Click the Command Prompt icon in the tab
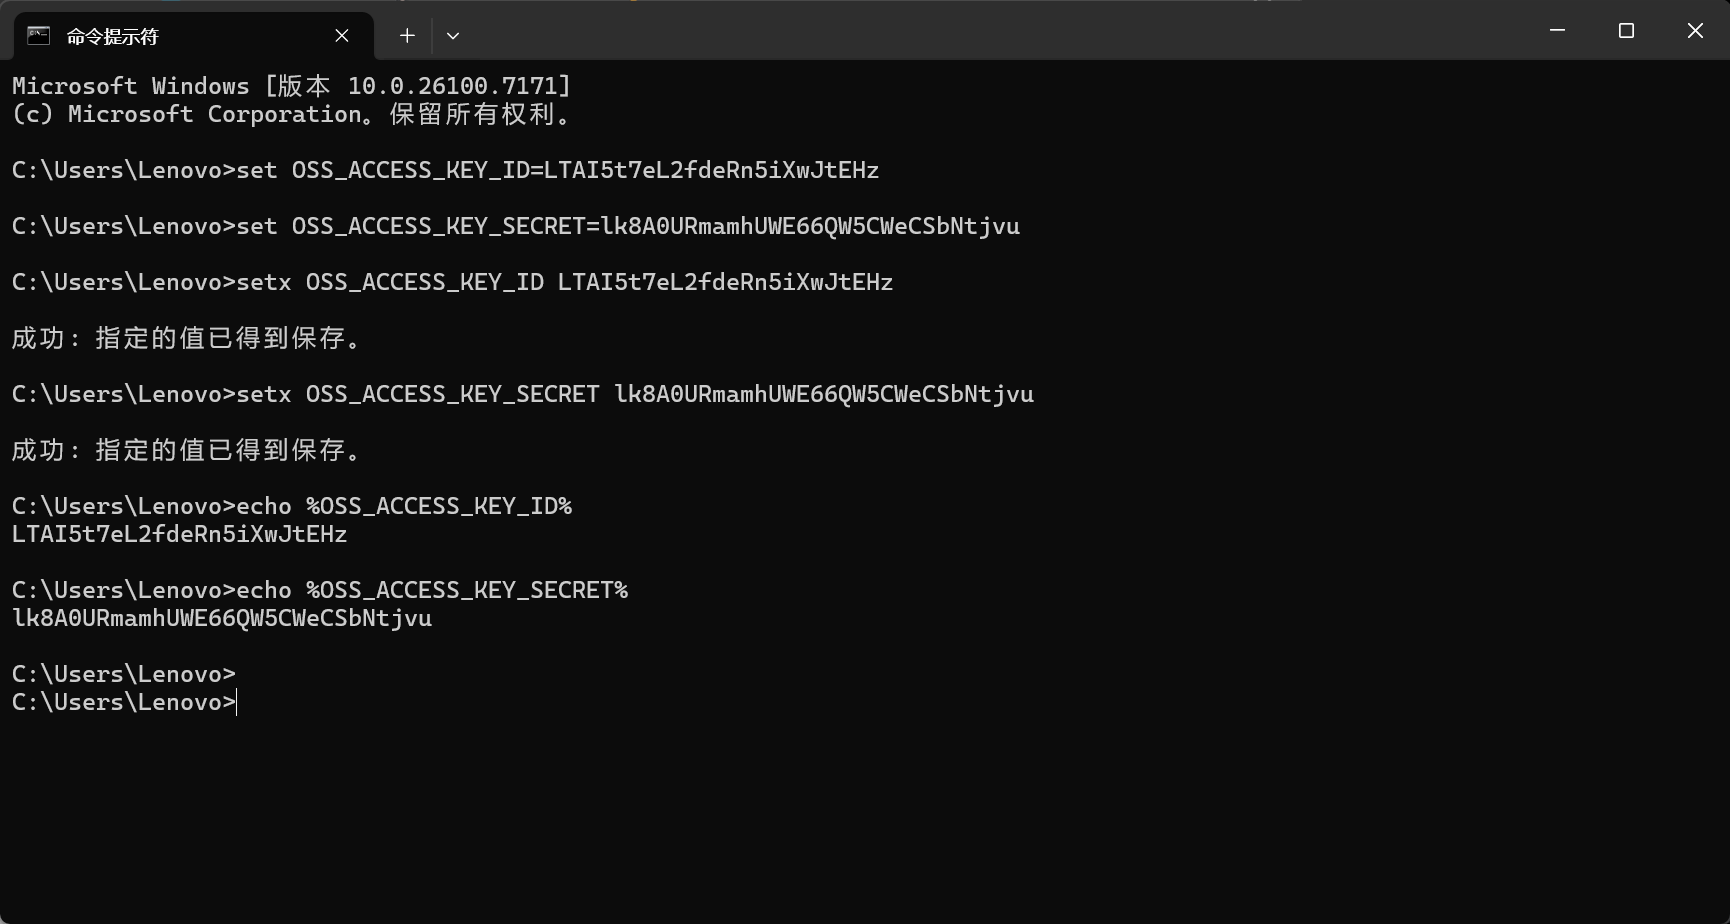 [38, 36]
